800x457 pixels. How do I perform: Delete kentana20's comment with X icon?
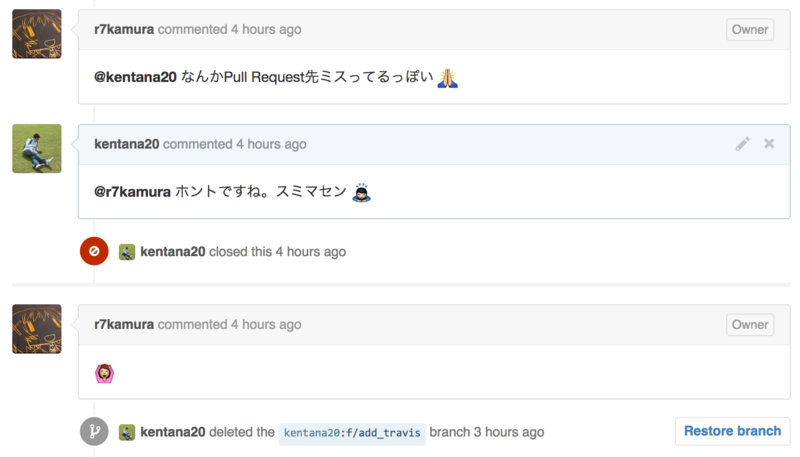click(x=769, y=144)
